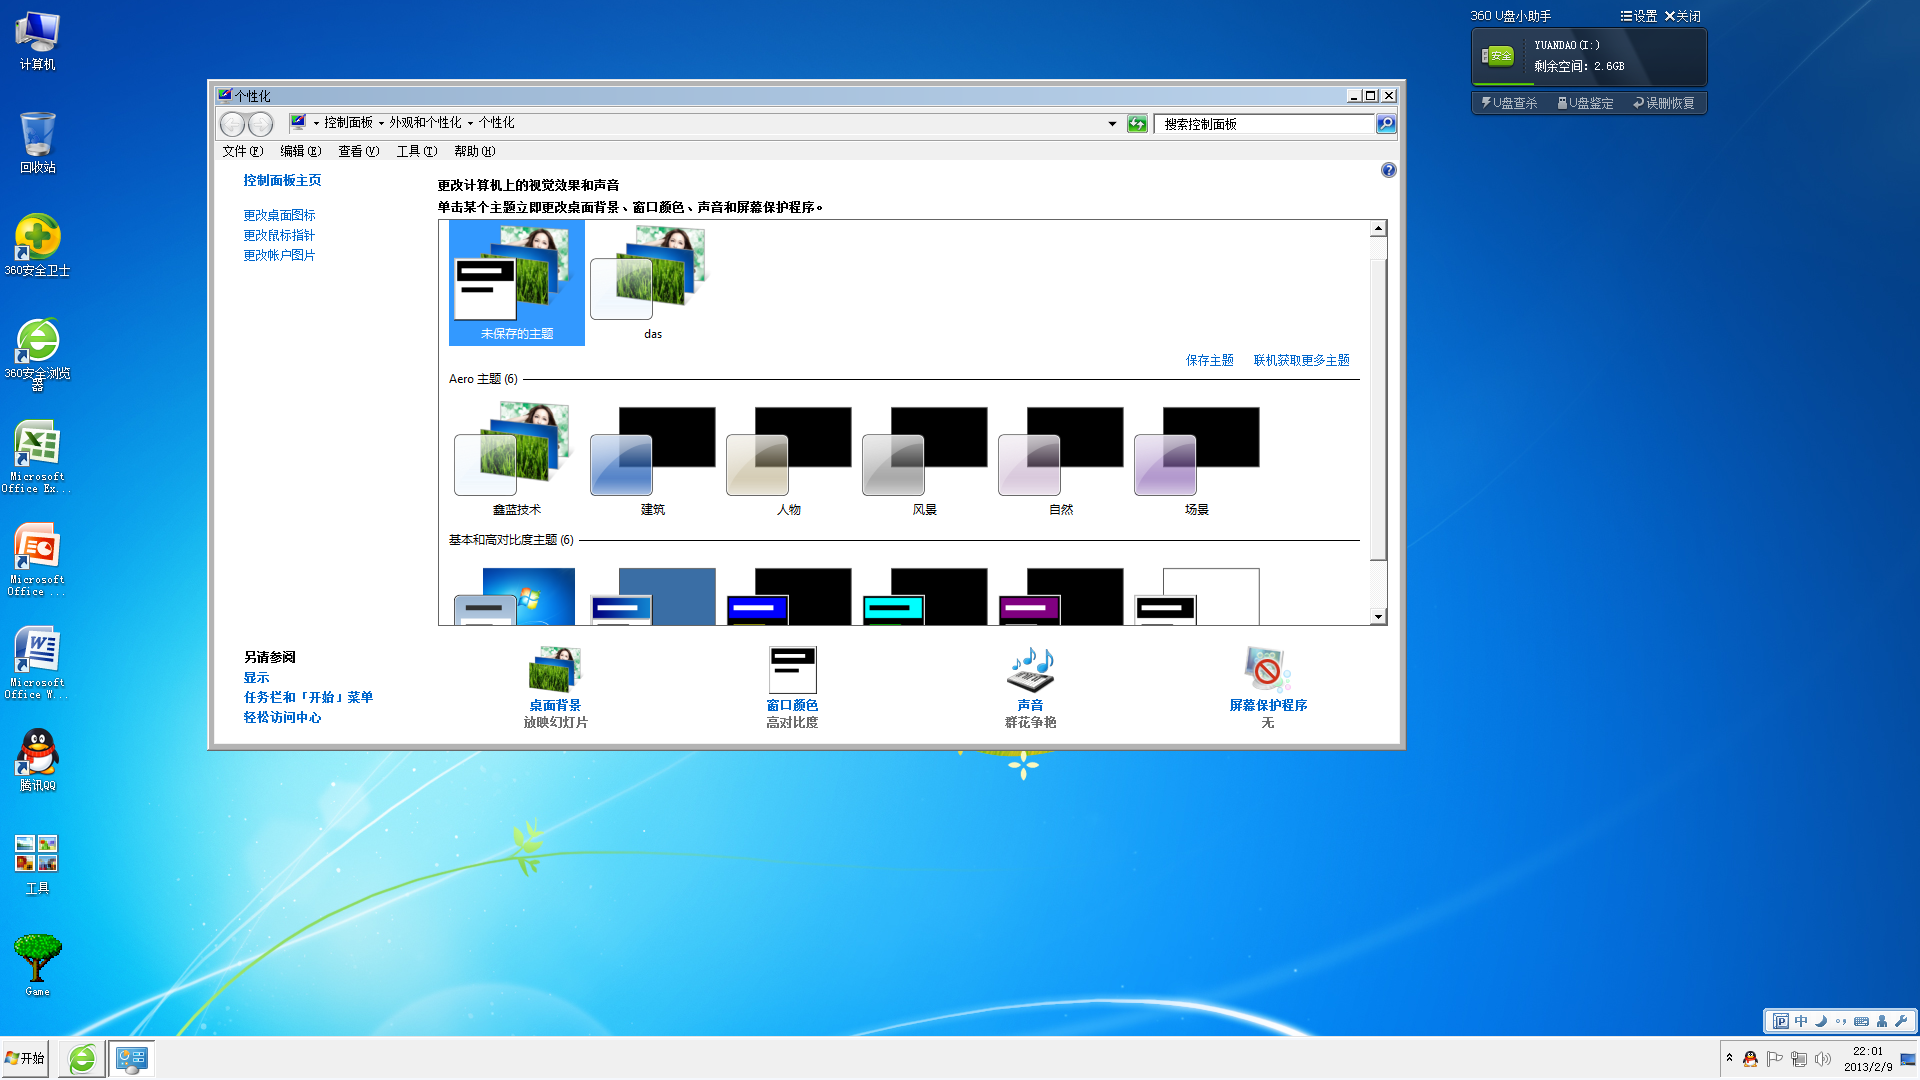Screen dimensions: 1920x1080
Task: Open 屏幕保护程序 screen saver settings
Action: [x=1268, y=686]
